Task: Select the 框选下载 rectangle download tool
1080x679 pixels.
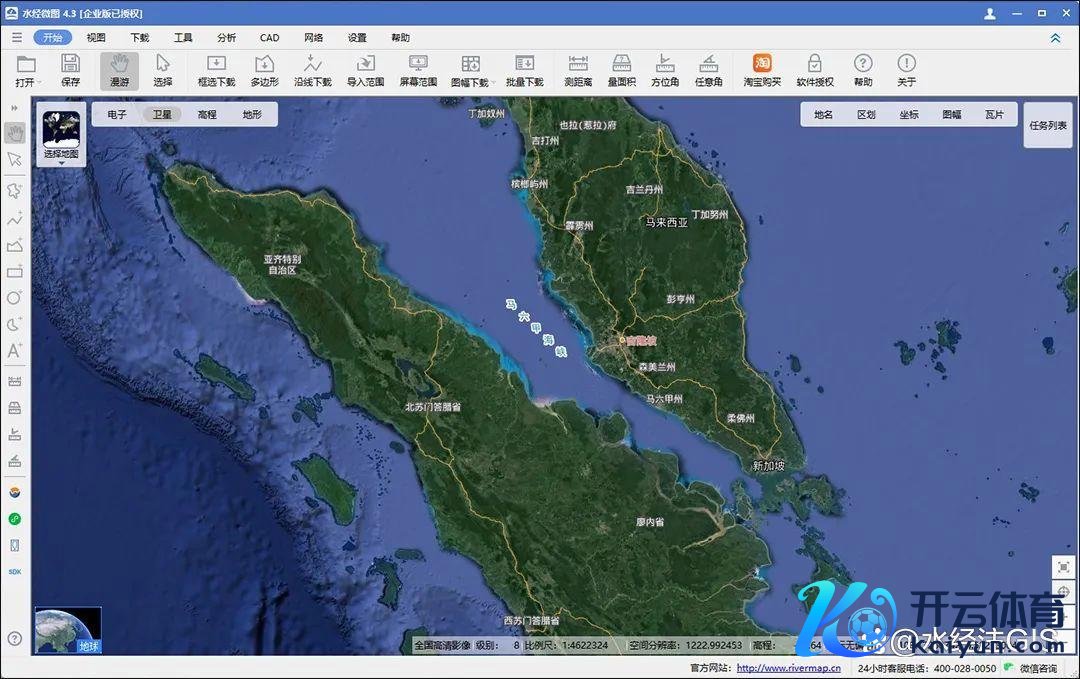Action: pyautogui.click(x=216, y=69)
